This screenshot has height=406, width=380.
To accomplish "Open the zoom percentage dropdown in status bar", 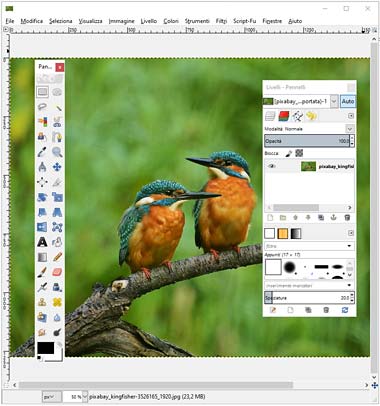I will [x=85, y=397].
